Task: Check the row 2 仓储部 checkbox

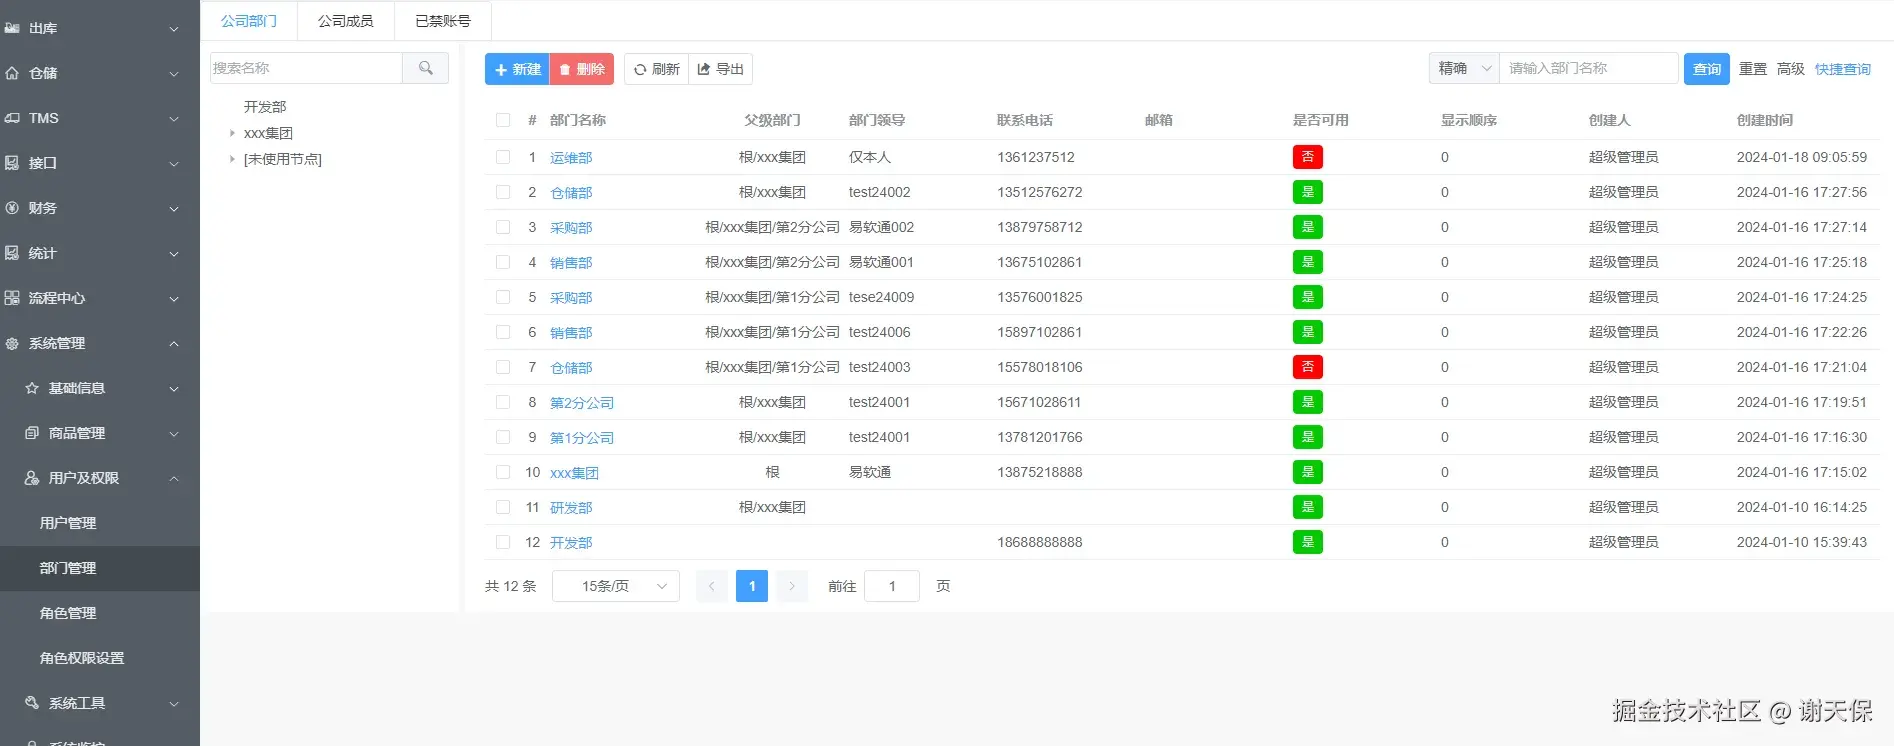Action: pyautogui.click(x=503, y=192)
